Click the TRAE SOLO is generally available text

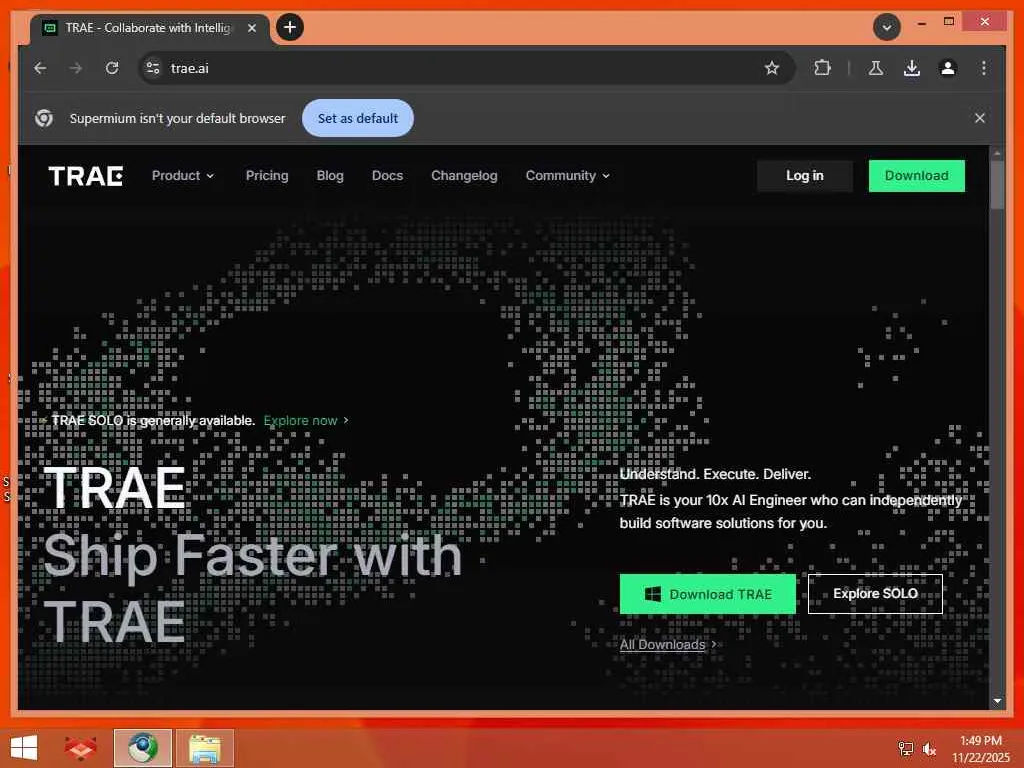[x=153, y=421]
